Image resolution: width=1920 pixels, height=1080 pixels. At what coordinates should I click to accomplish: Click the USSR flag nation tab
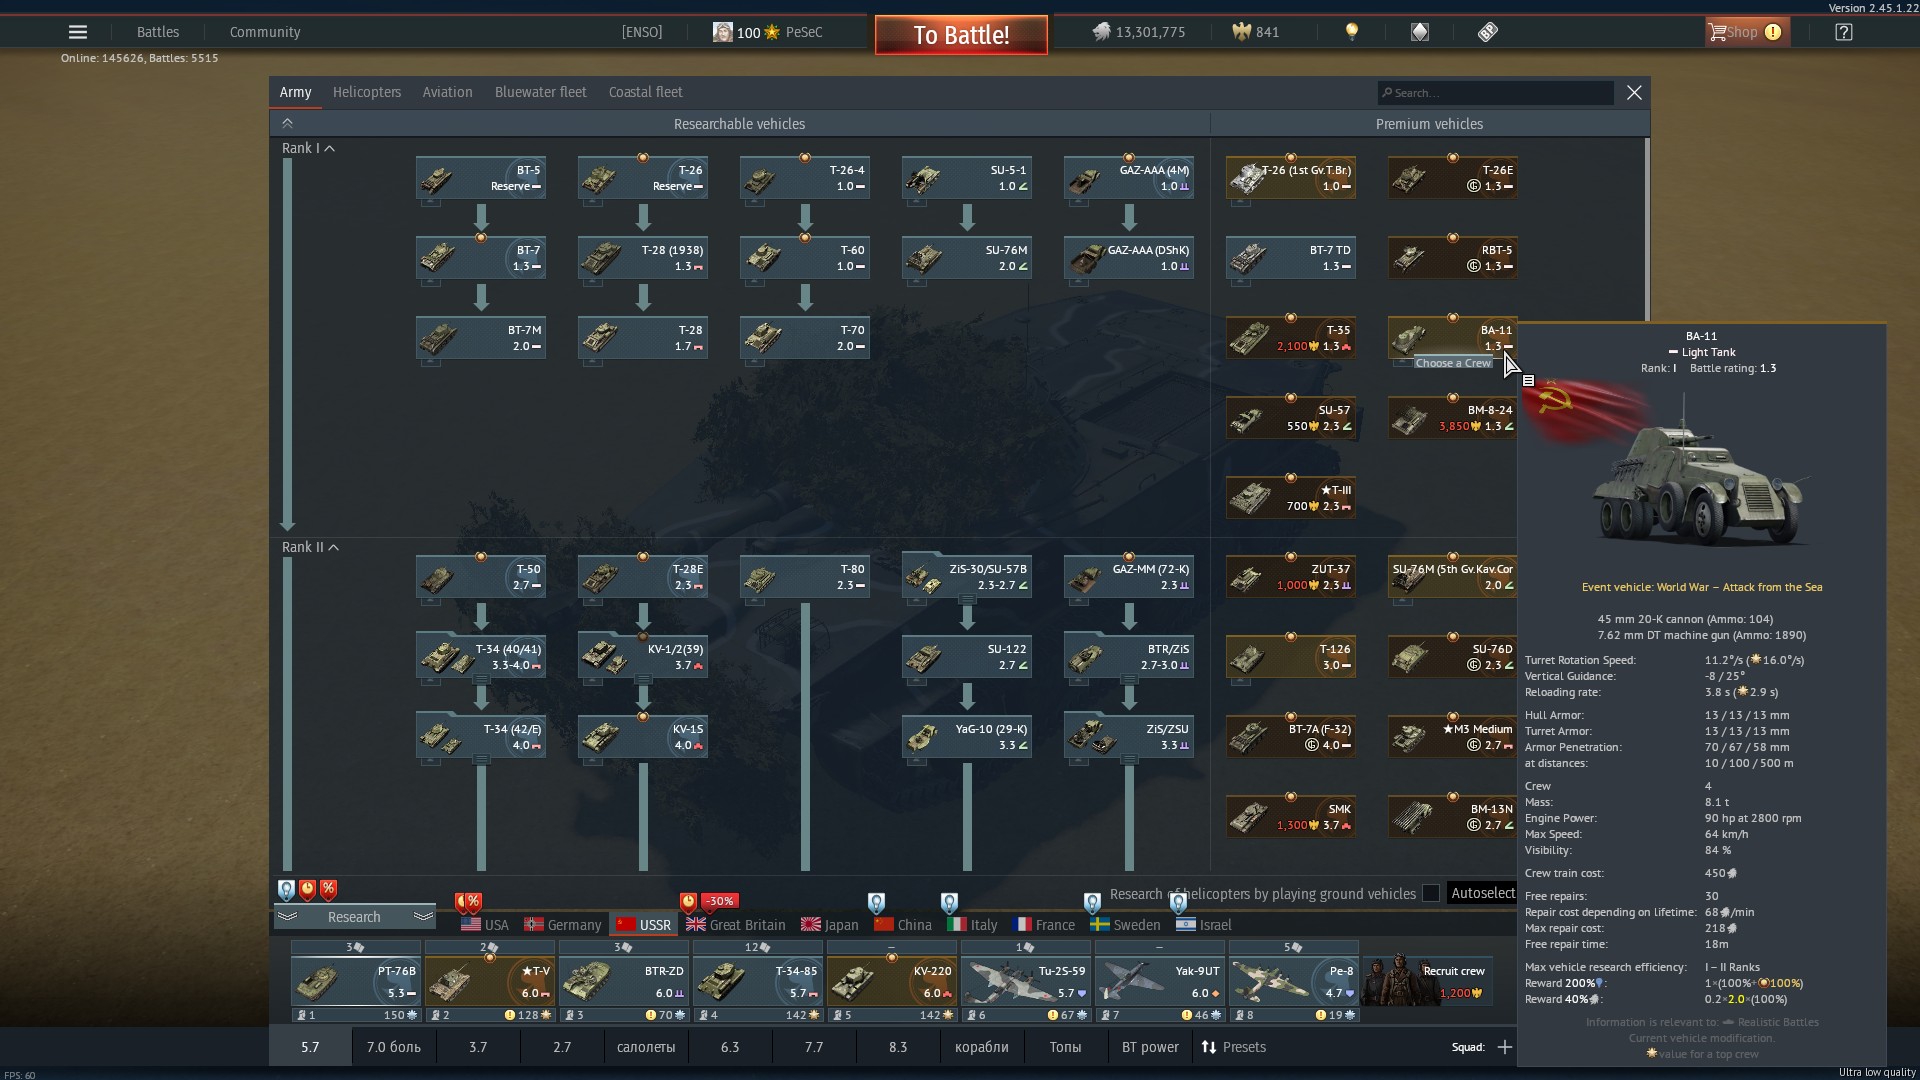tap(644, 925)
